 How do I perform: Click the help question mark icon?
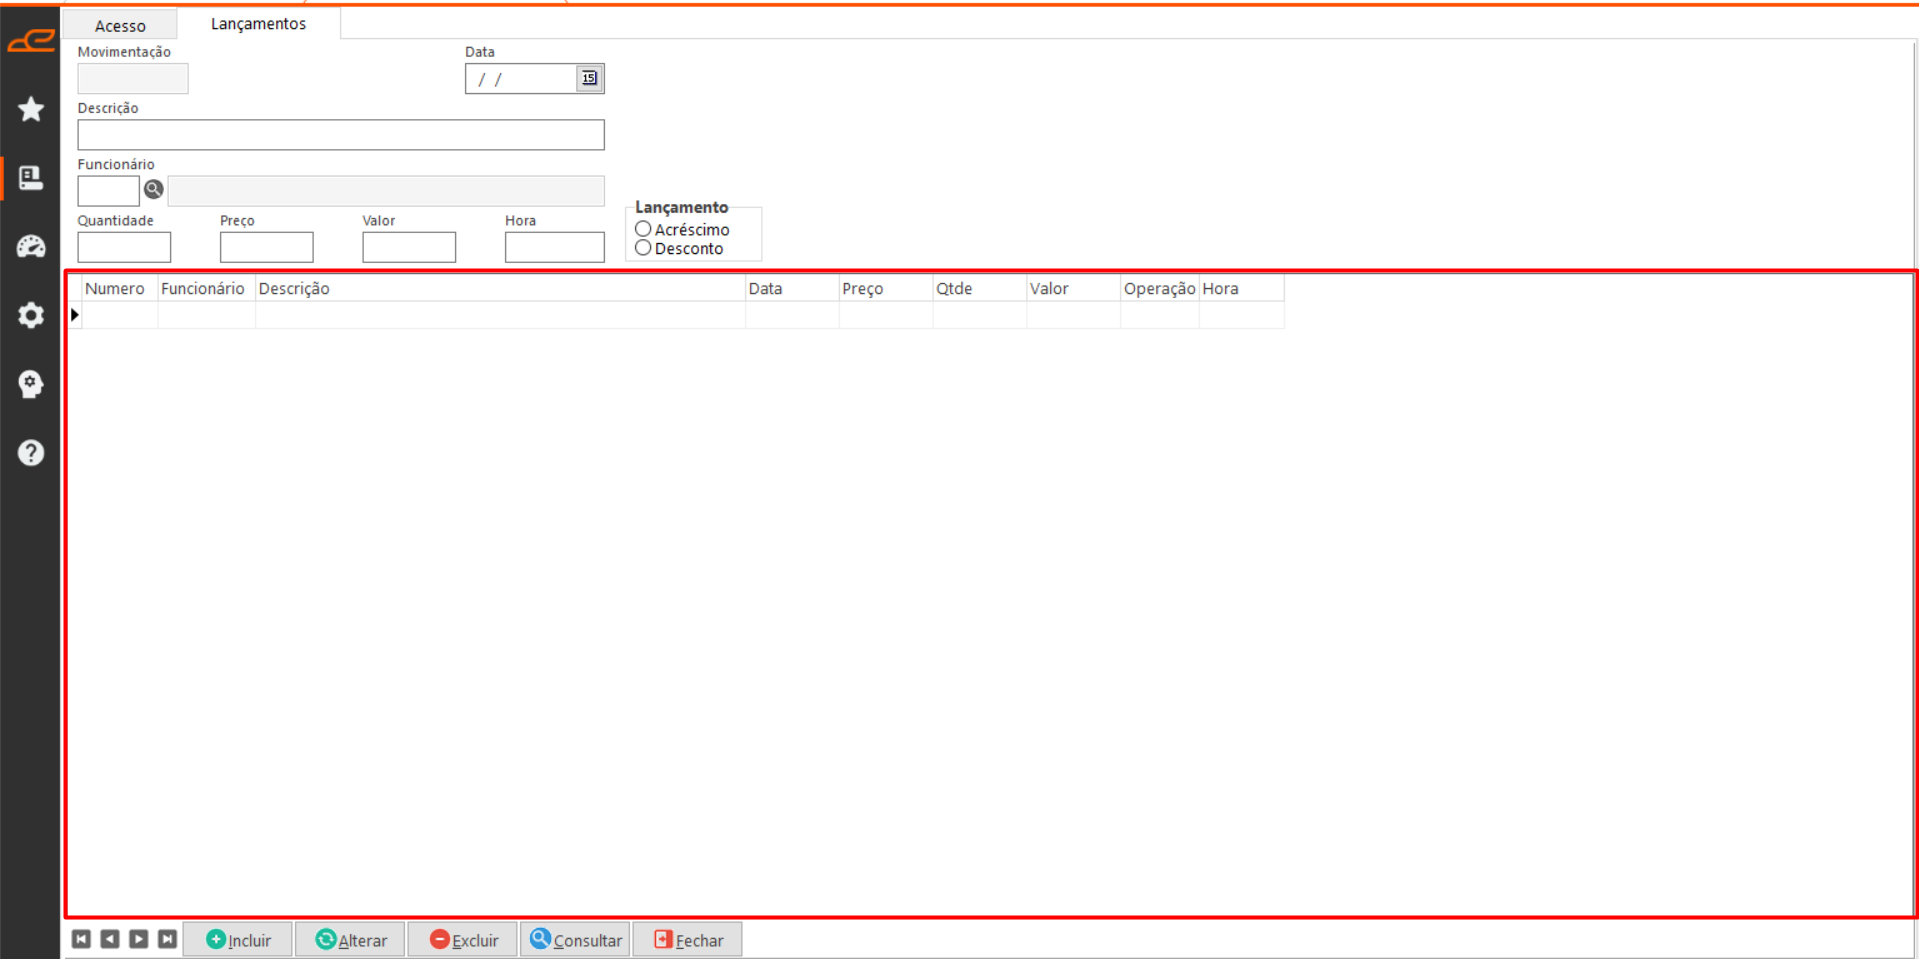(31, 453)
